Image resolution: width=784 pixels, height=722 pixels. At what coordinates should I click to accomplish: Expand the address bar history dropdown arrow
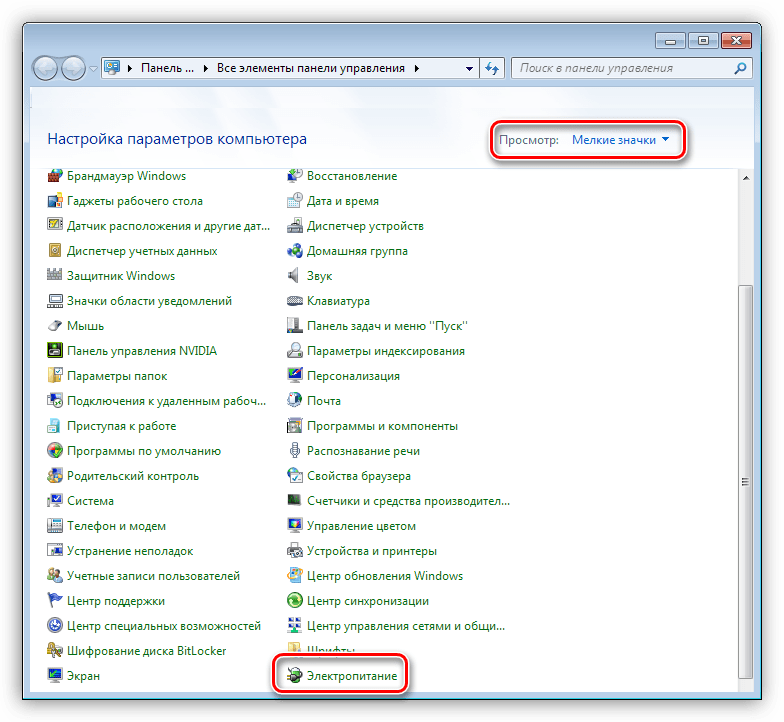pos(469,68)
